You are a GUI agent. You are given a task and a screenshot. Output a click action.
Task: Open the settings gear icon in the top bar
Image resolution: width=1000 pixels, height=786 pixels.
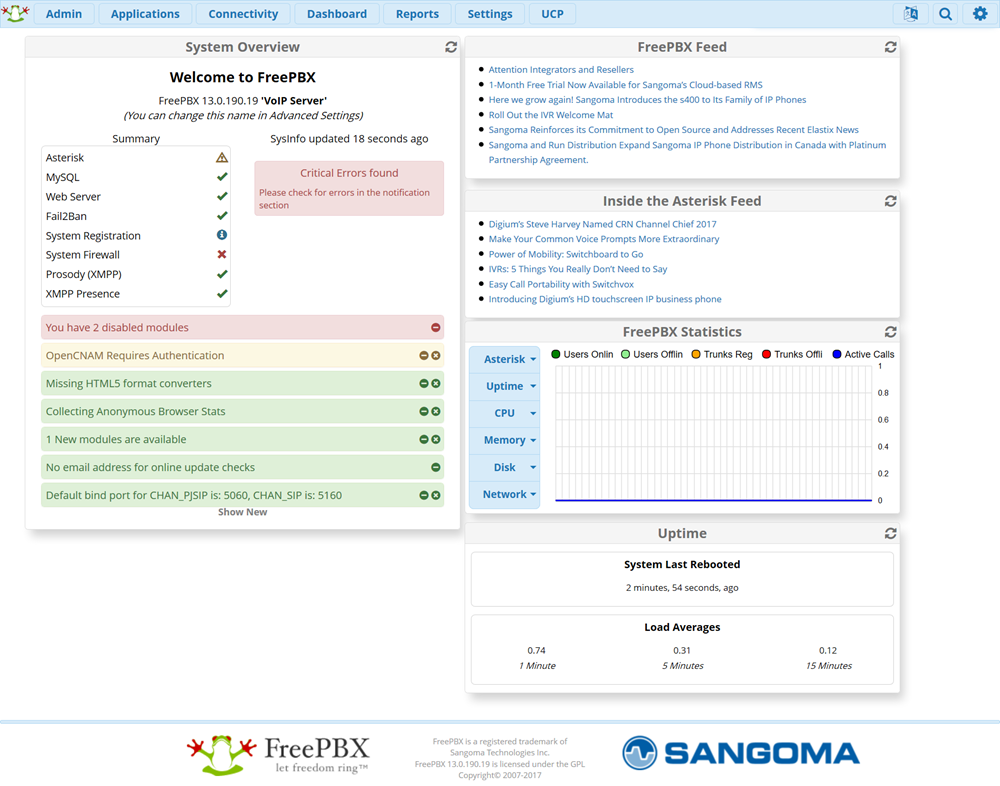click(x=980, y=13)
